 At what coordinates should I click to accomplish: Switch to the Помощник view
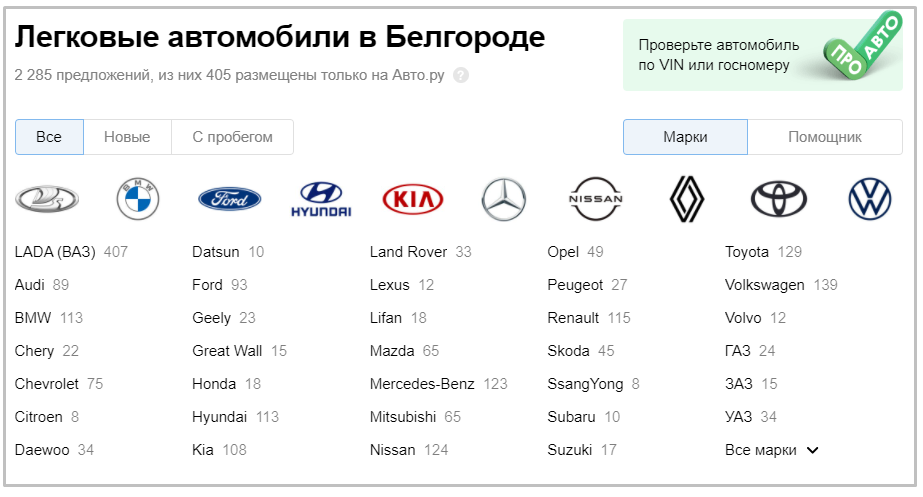[x=825, y=137]
